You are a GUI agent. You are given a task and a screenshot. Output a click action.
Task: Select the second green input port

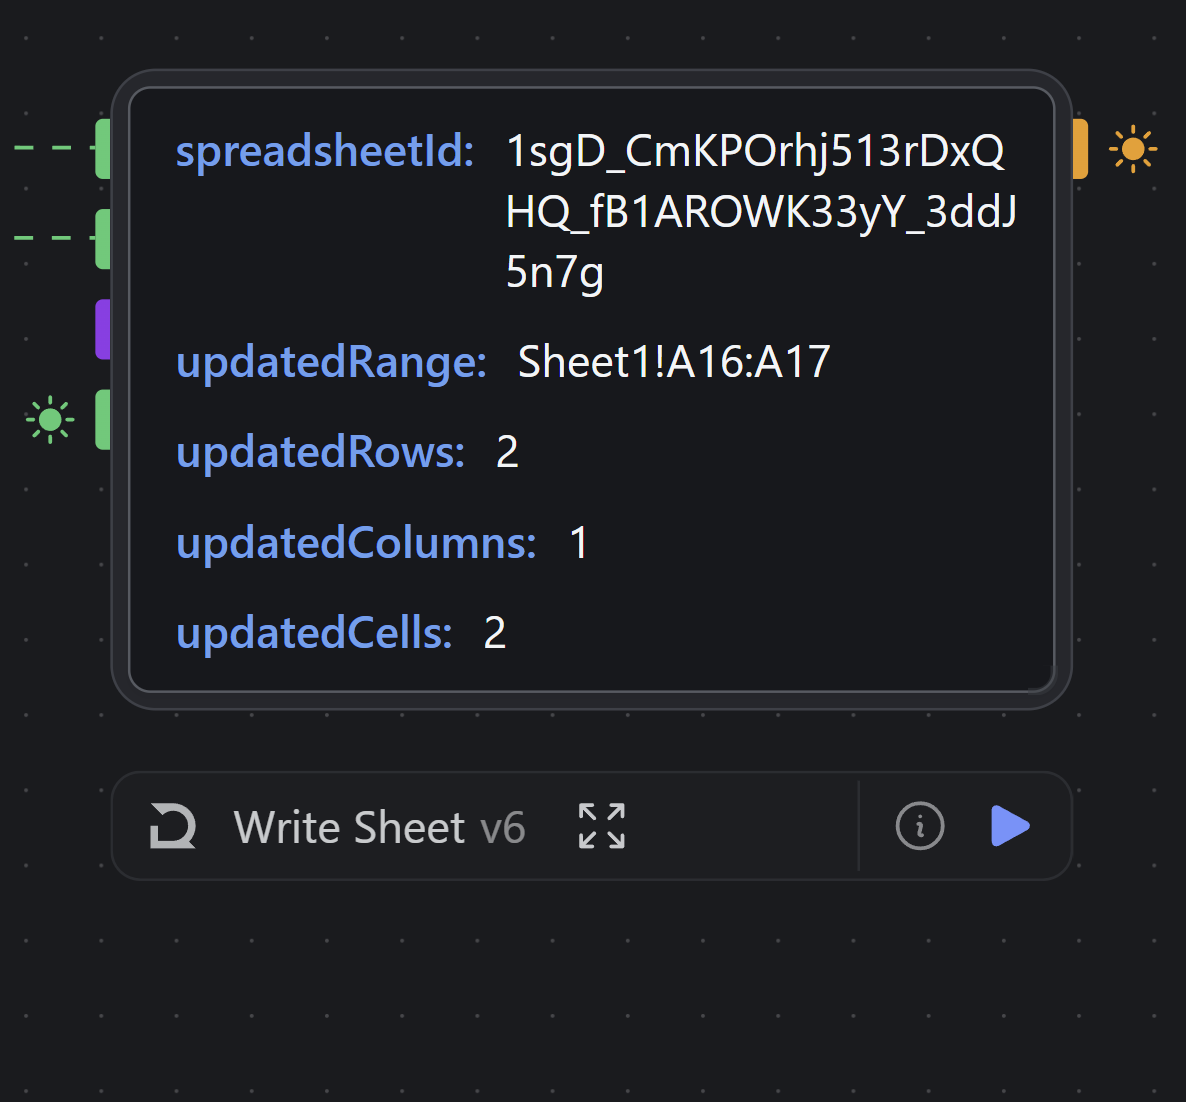[x=103, y=239]
